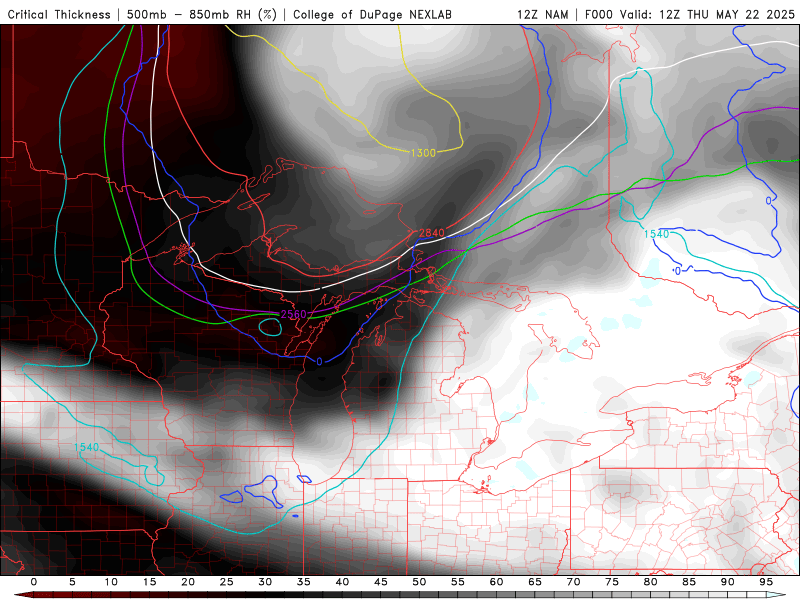The width and height of the screenshot is (800, 600).
Task: Select the color scale tick label 80
Action: [x=650, y=582]
